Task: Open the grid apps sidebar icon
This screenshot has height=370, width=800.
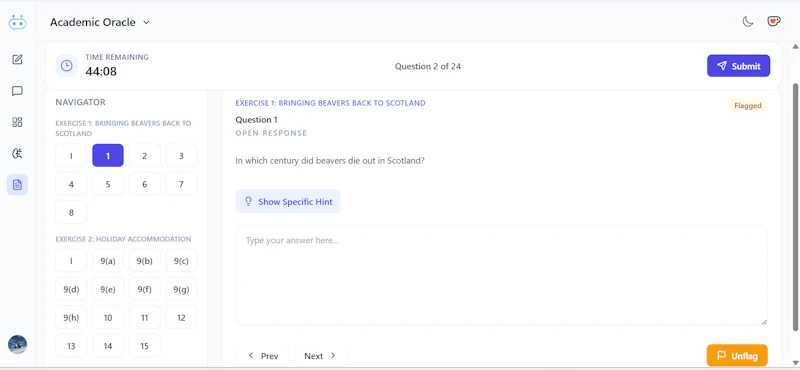Action: tap(17, 122)
